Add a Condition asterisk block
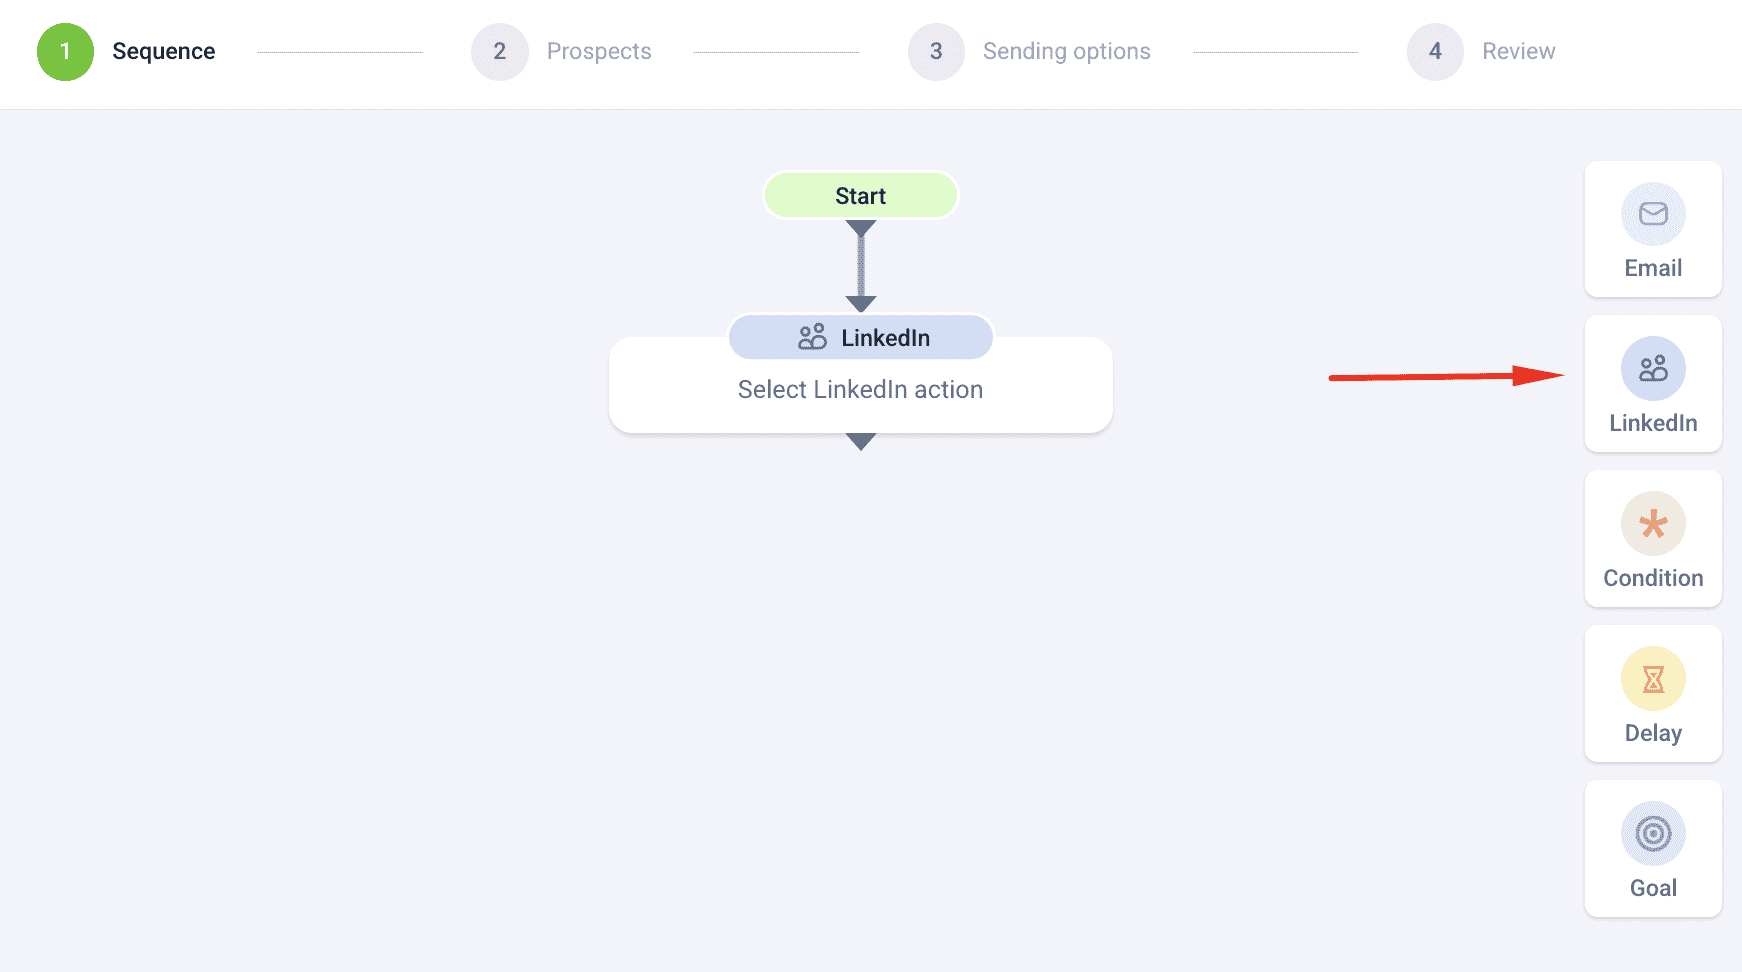The width and height of the screenshot is (1742, 972). tap(1653, 524)
